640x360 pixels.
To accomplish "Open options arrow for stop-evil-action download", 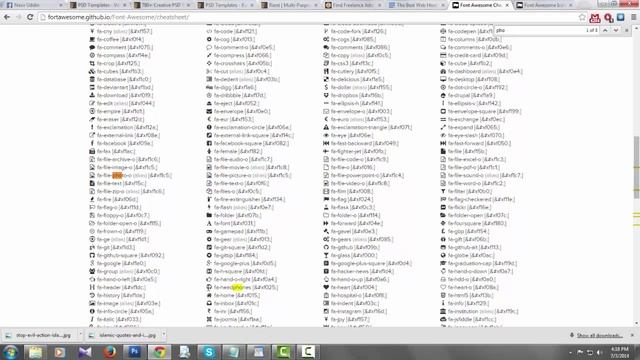I will (80, 335).
